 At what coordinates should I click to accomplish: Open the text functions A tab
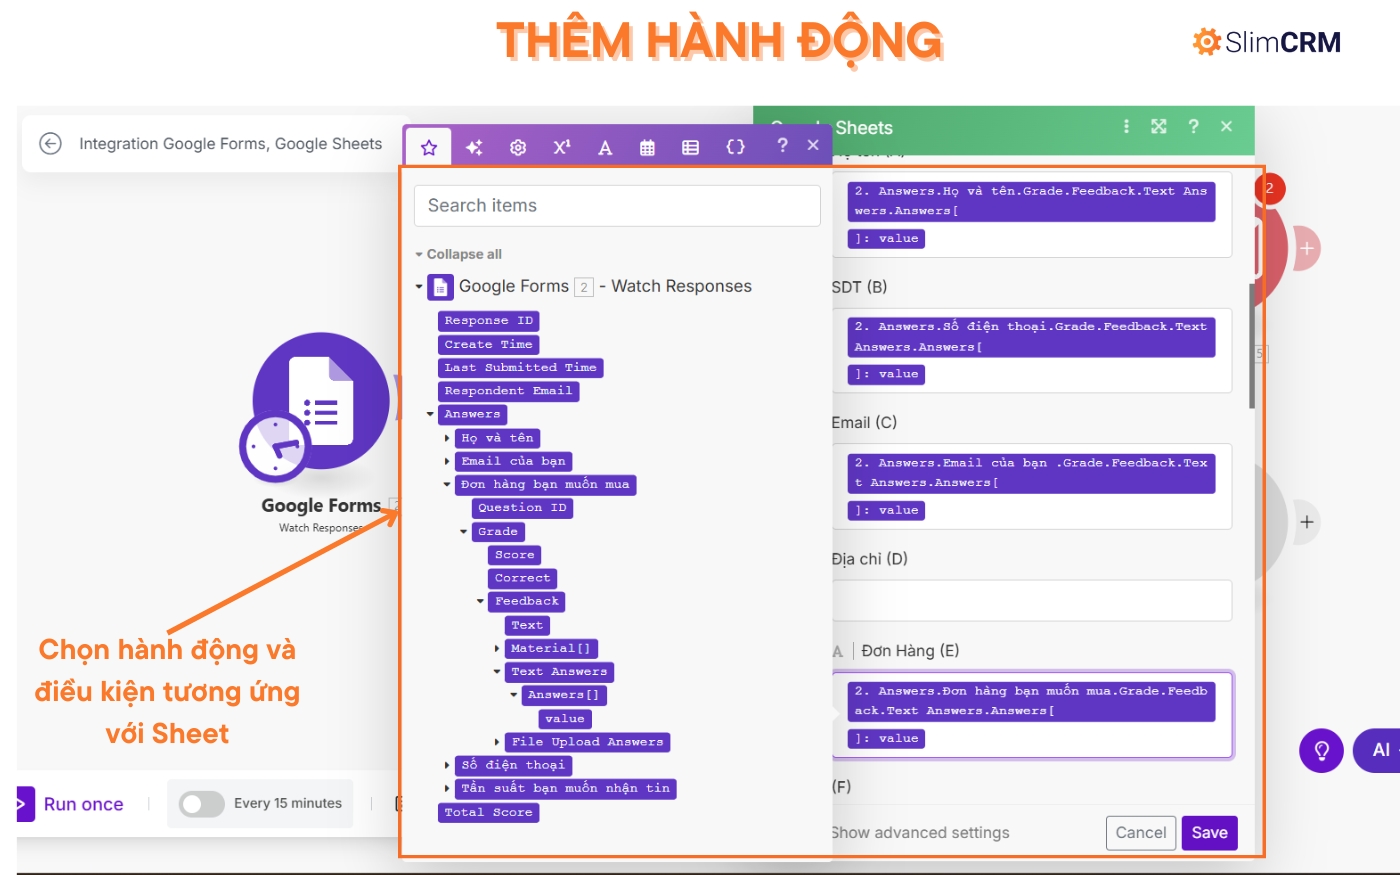[x=605, y=147]
